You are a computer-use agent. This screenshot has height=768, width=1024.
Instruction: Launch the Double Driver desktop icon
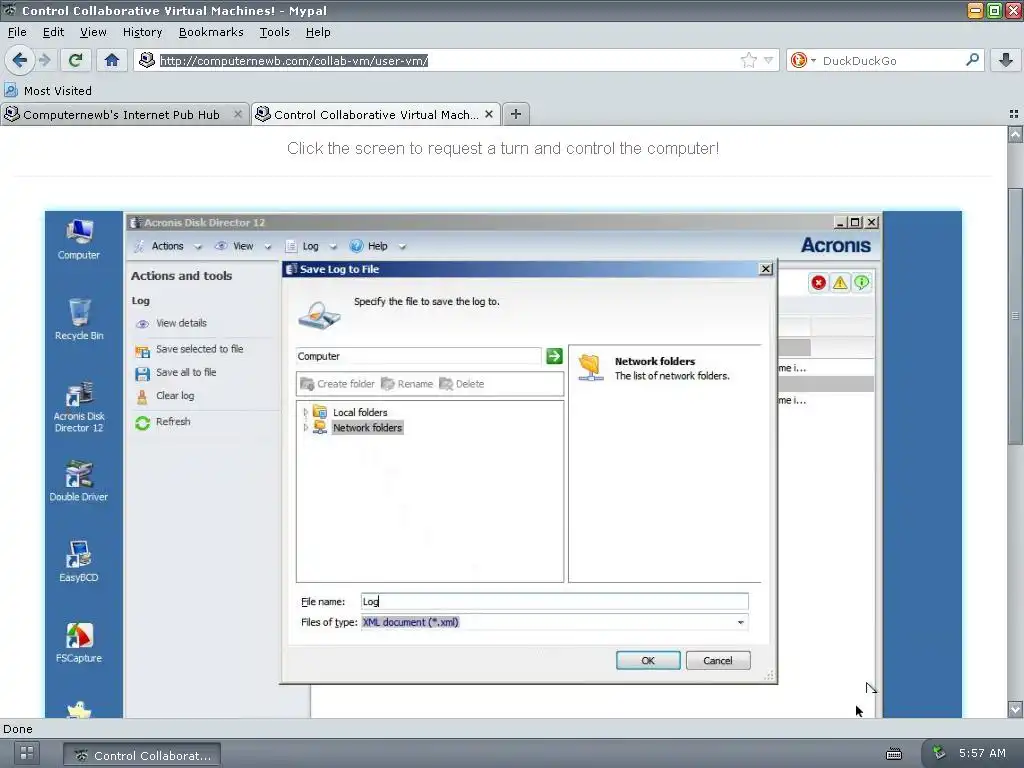(x=78, y=481)
